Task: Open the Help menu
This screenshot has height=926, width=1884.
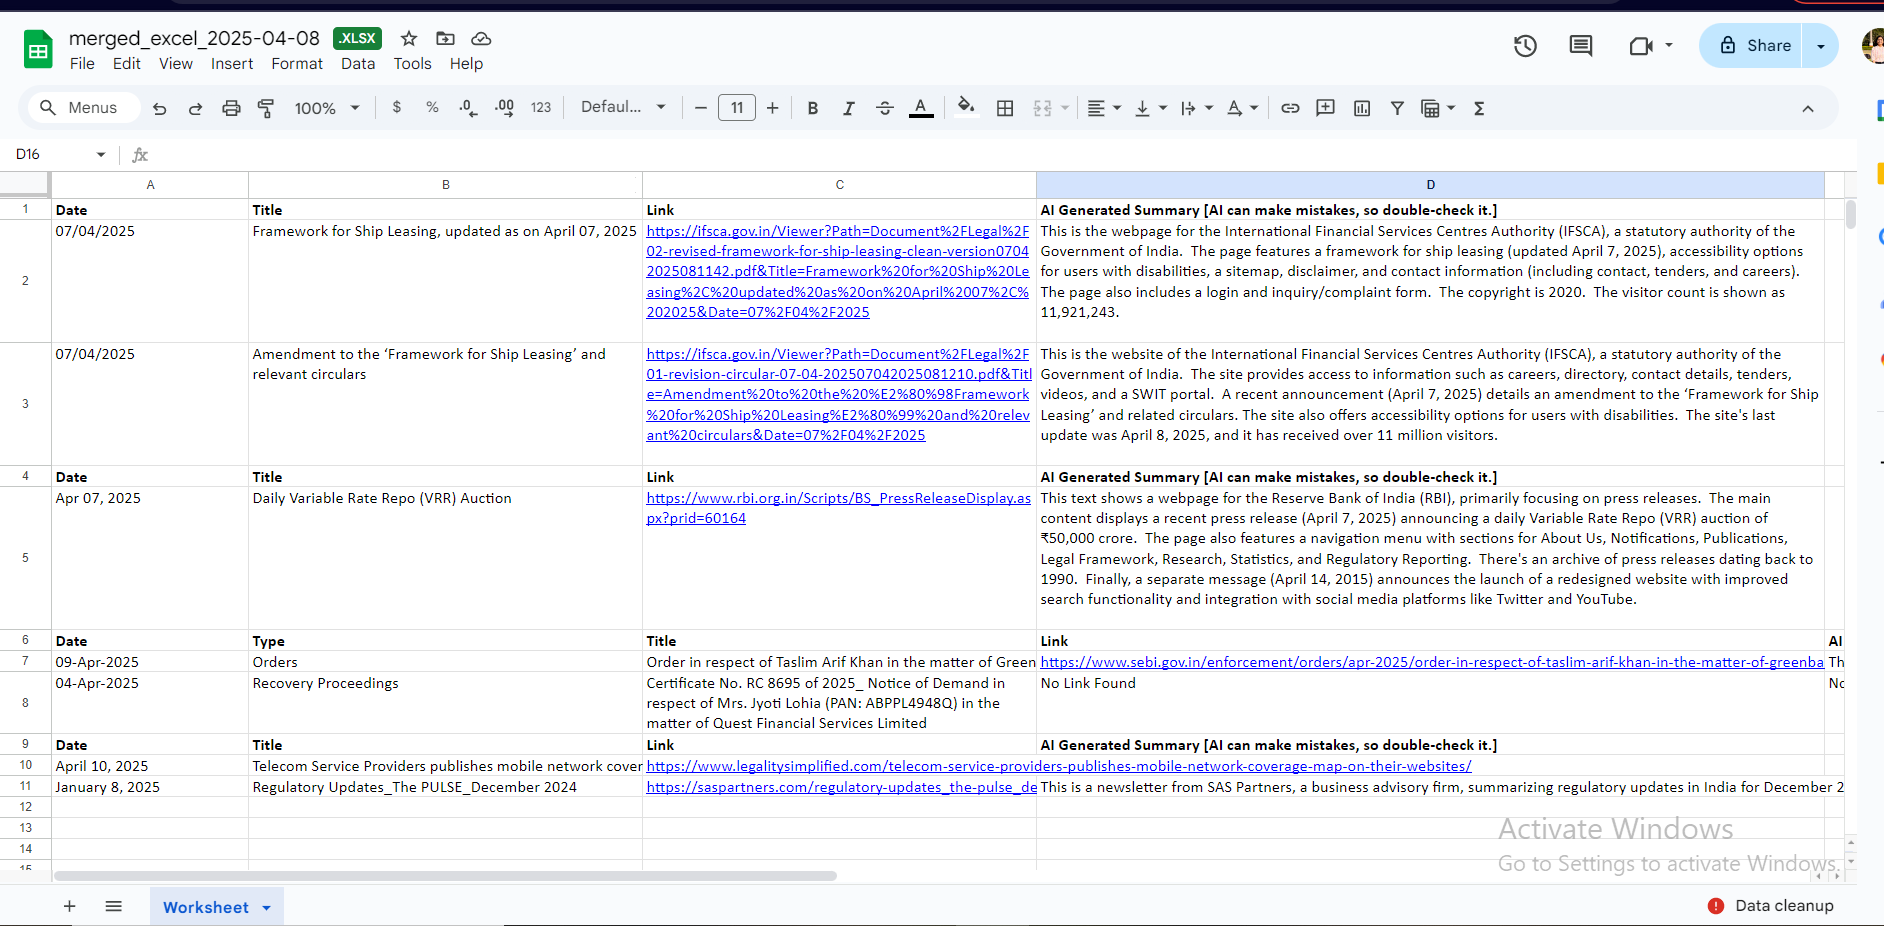Action: click(x=466, y=64)
